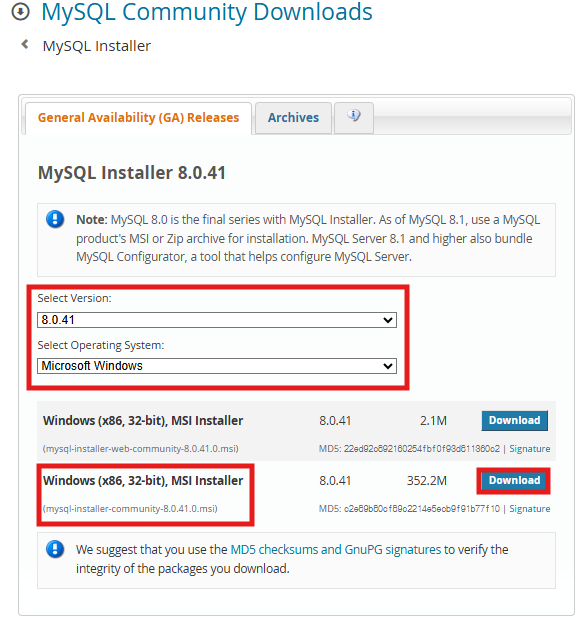Click the Select Operating System label

100,345
